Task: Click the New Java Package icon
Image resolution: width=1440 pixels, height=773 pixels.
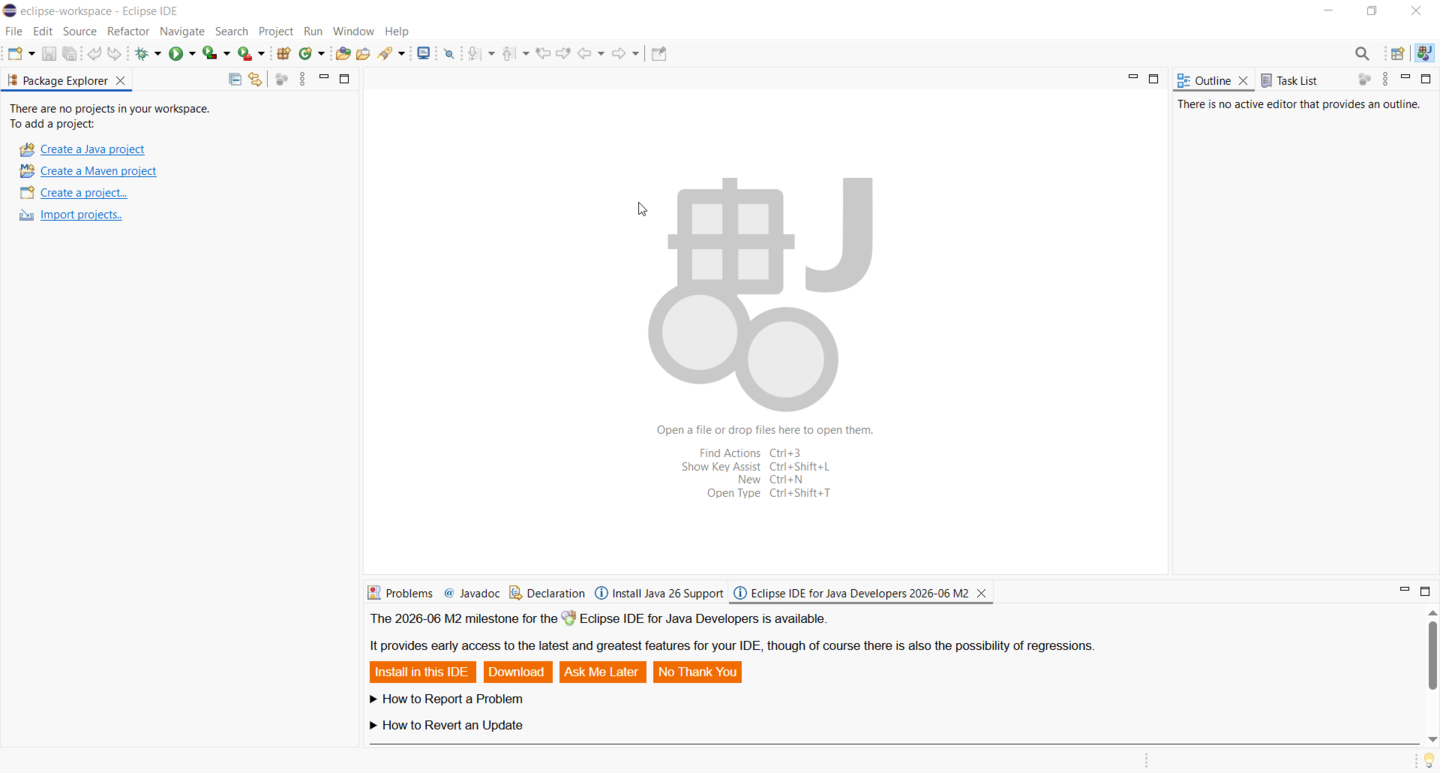Action: [x=284, y=54]
